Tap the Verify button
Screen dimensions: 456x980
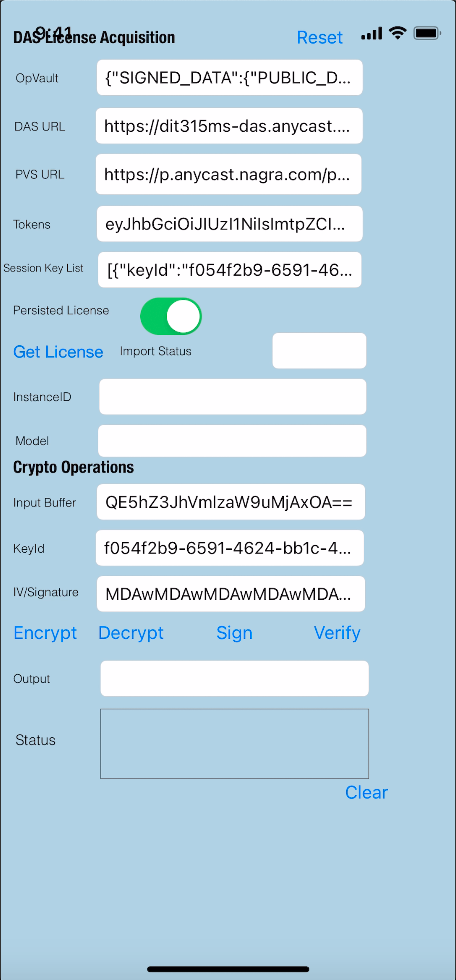pos(337,632)
